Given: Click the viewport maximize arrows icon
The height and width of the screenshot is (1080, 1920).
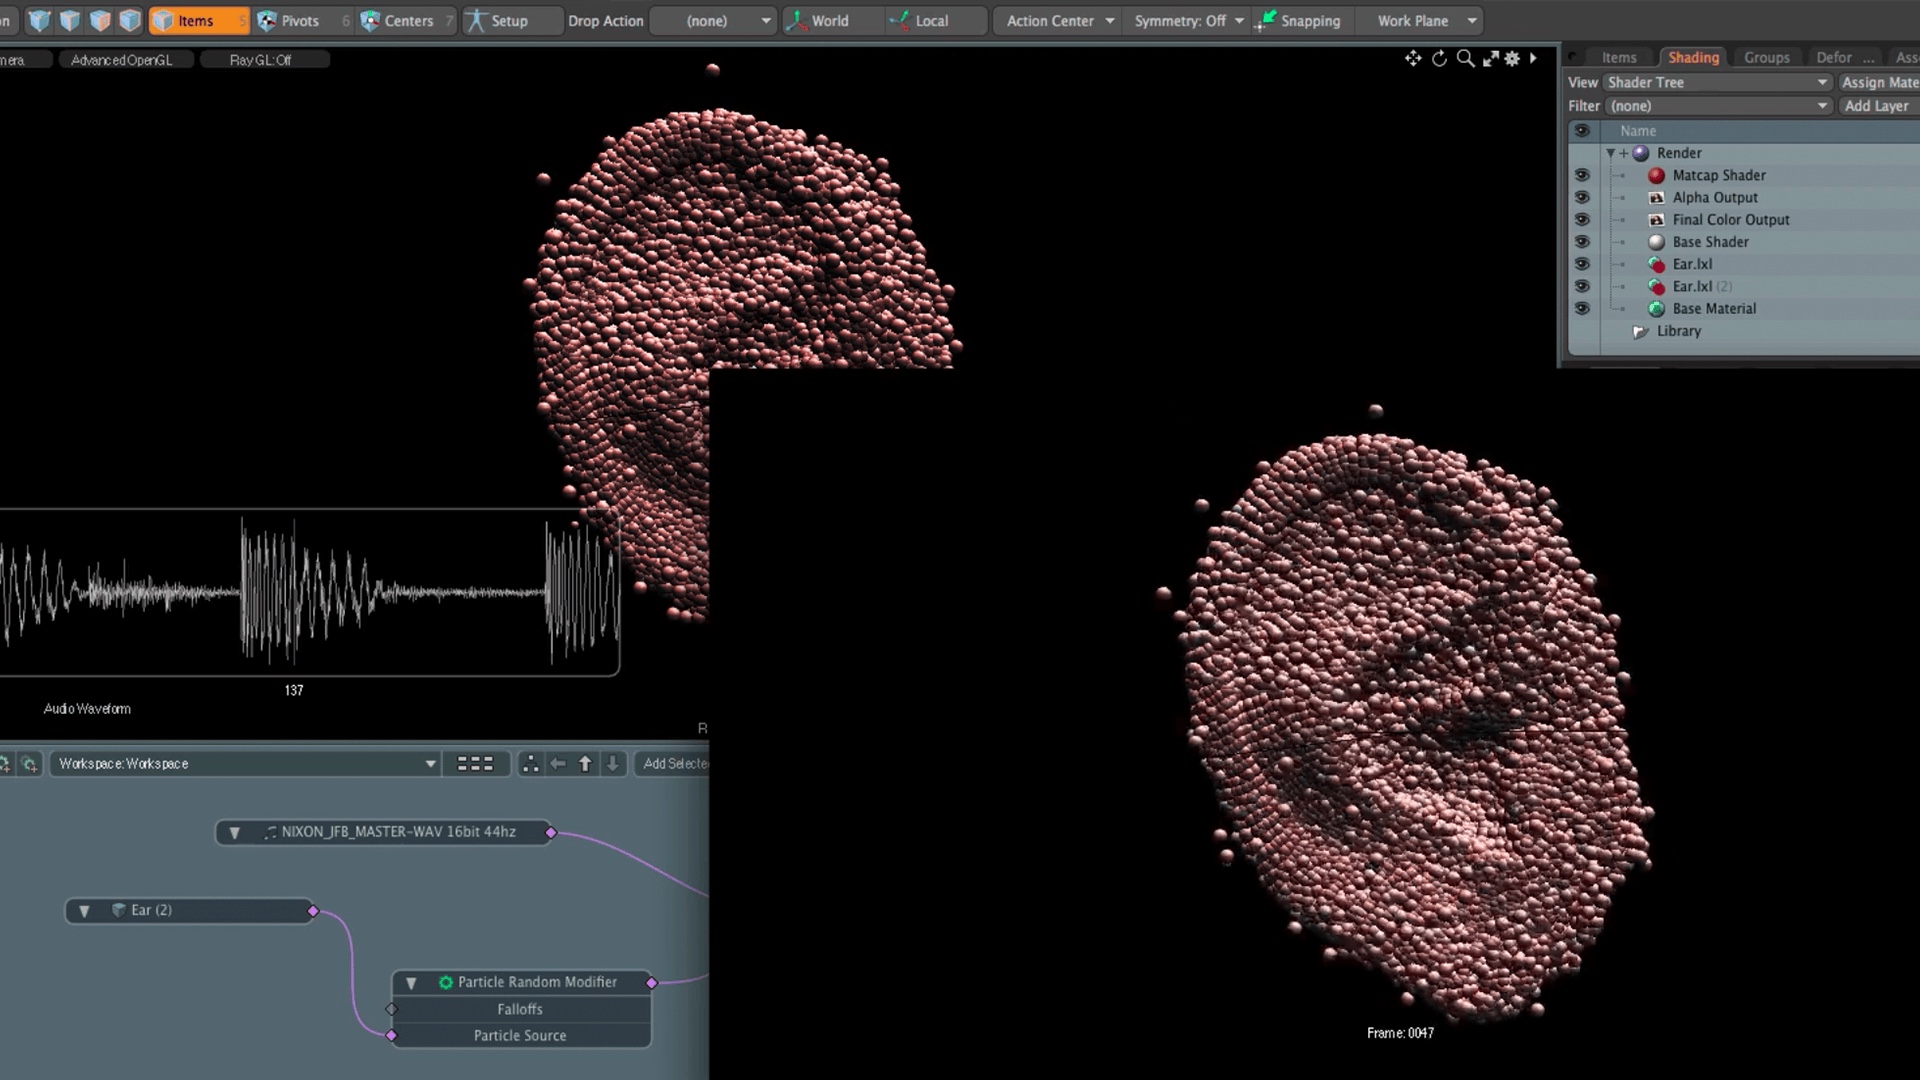Looking at the screenshot, I should (x=1490, y=59).
